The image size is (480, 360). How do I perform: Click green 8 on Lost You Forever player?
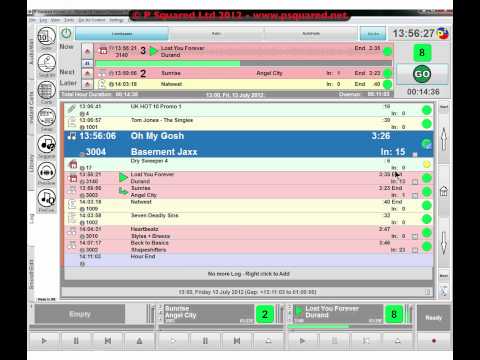pos(394,314)
